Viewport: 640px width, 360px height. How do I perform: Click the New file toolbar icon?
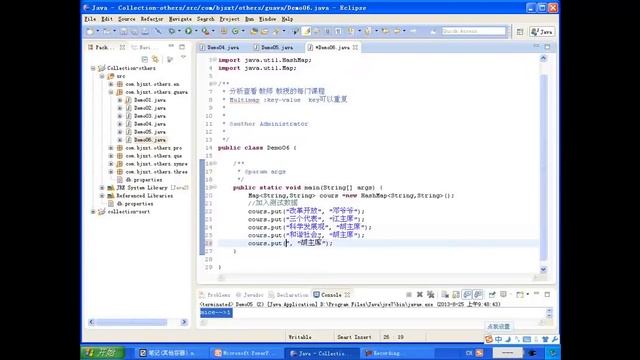point(90,31)
